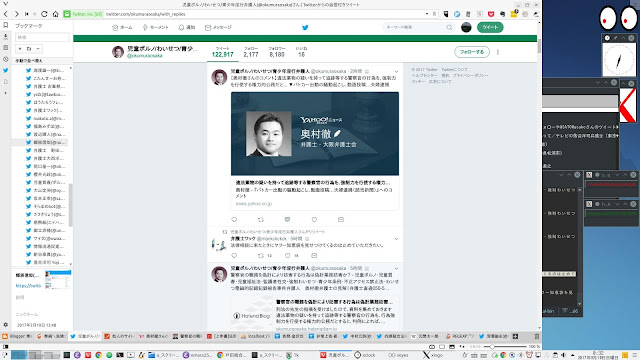Screen dimensions: 640x360
Task: Go back with the browser back arrow
Action: coord(6,14)
